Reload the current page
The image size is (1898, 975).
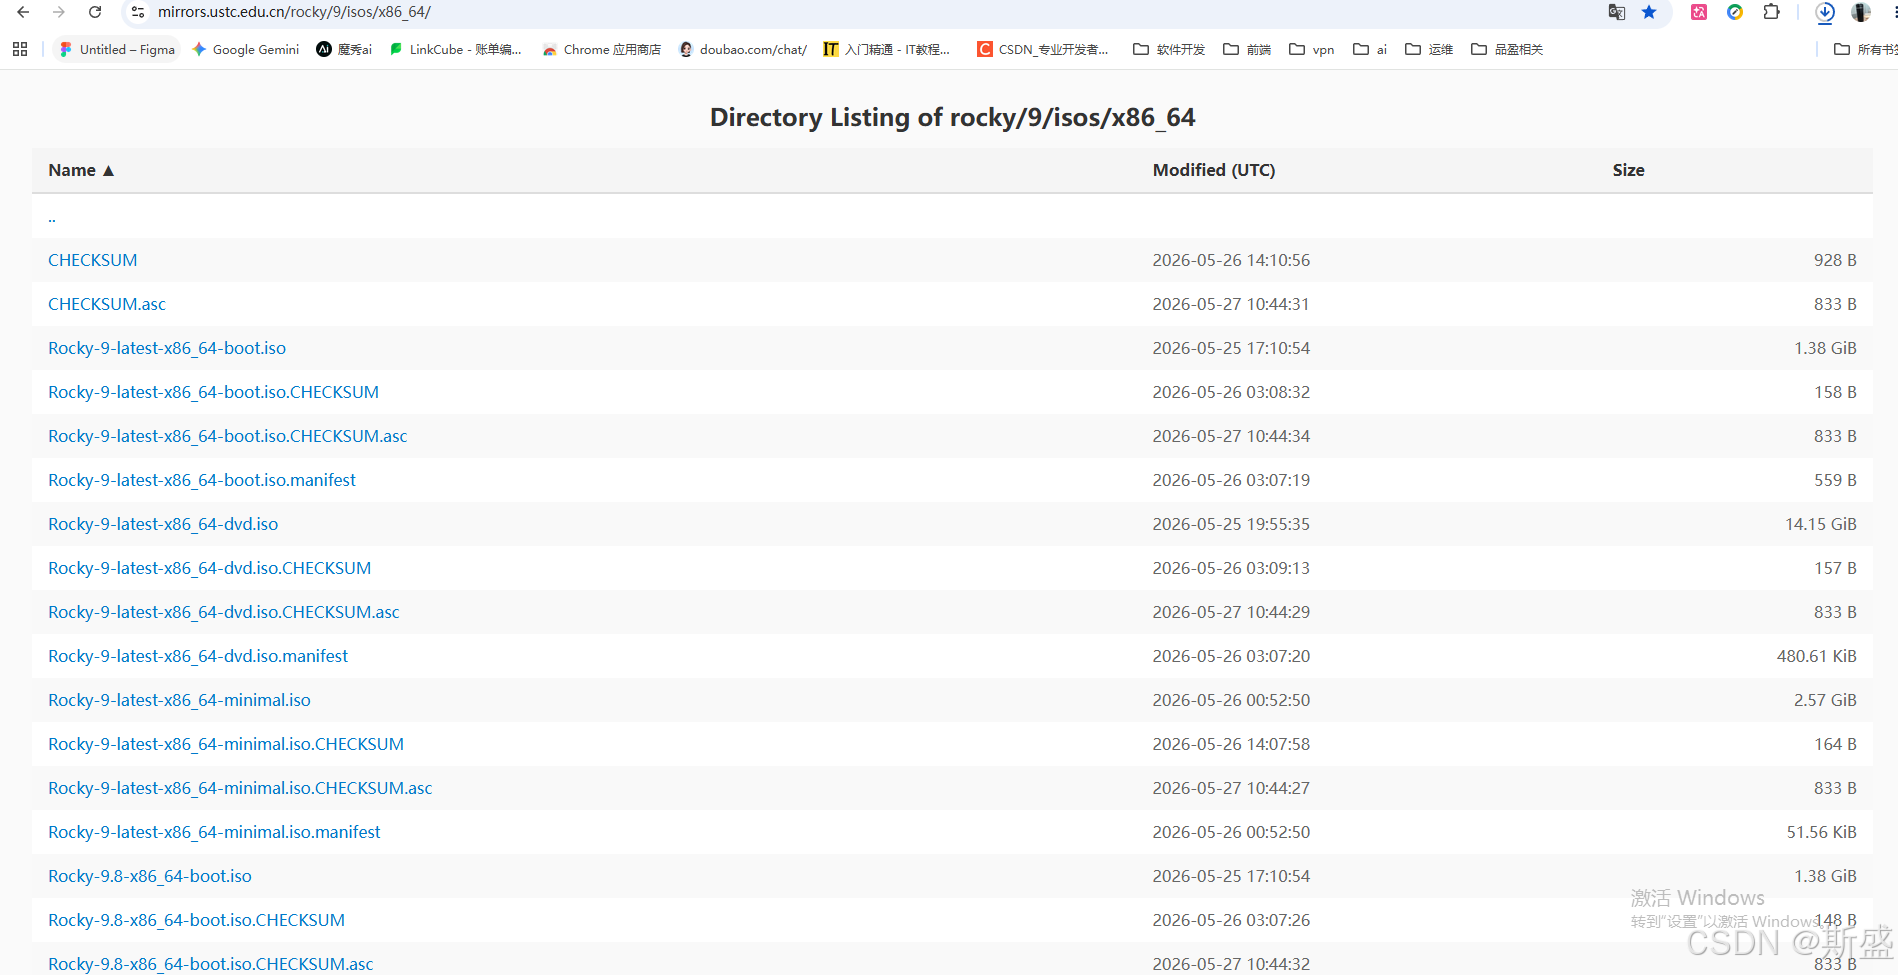pyautogui.click(x=95, y=12)
